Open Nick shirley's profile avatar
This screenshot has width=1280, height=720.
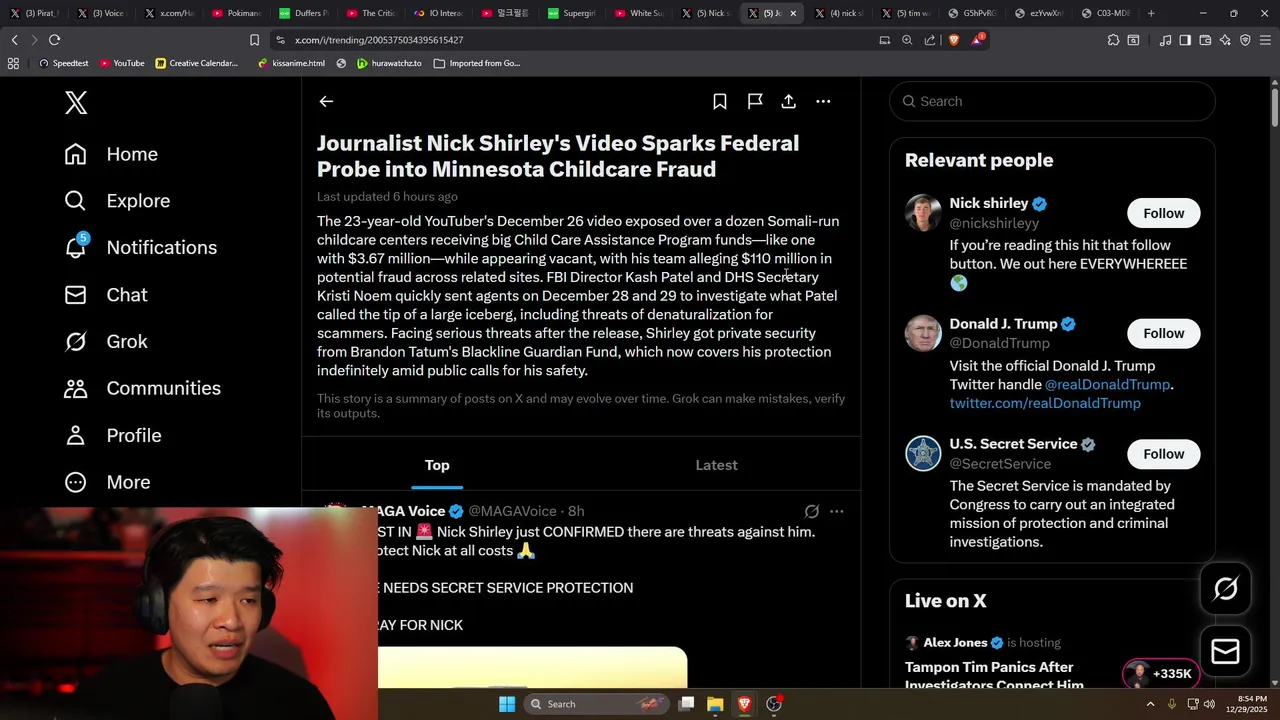[x=923, y=213]
